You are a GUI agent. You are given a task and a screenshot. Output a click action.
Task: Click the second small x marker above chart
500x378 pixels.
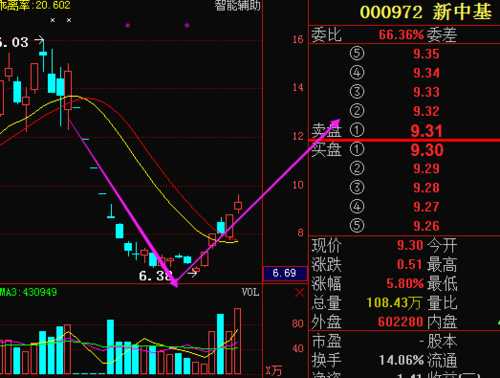69,20
